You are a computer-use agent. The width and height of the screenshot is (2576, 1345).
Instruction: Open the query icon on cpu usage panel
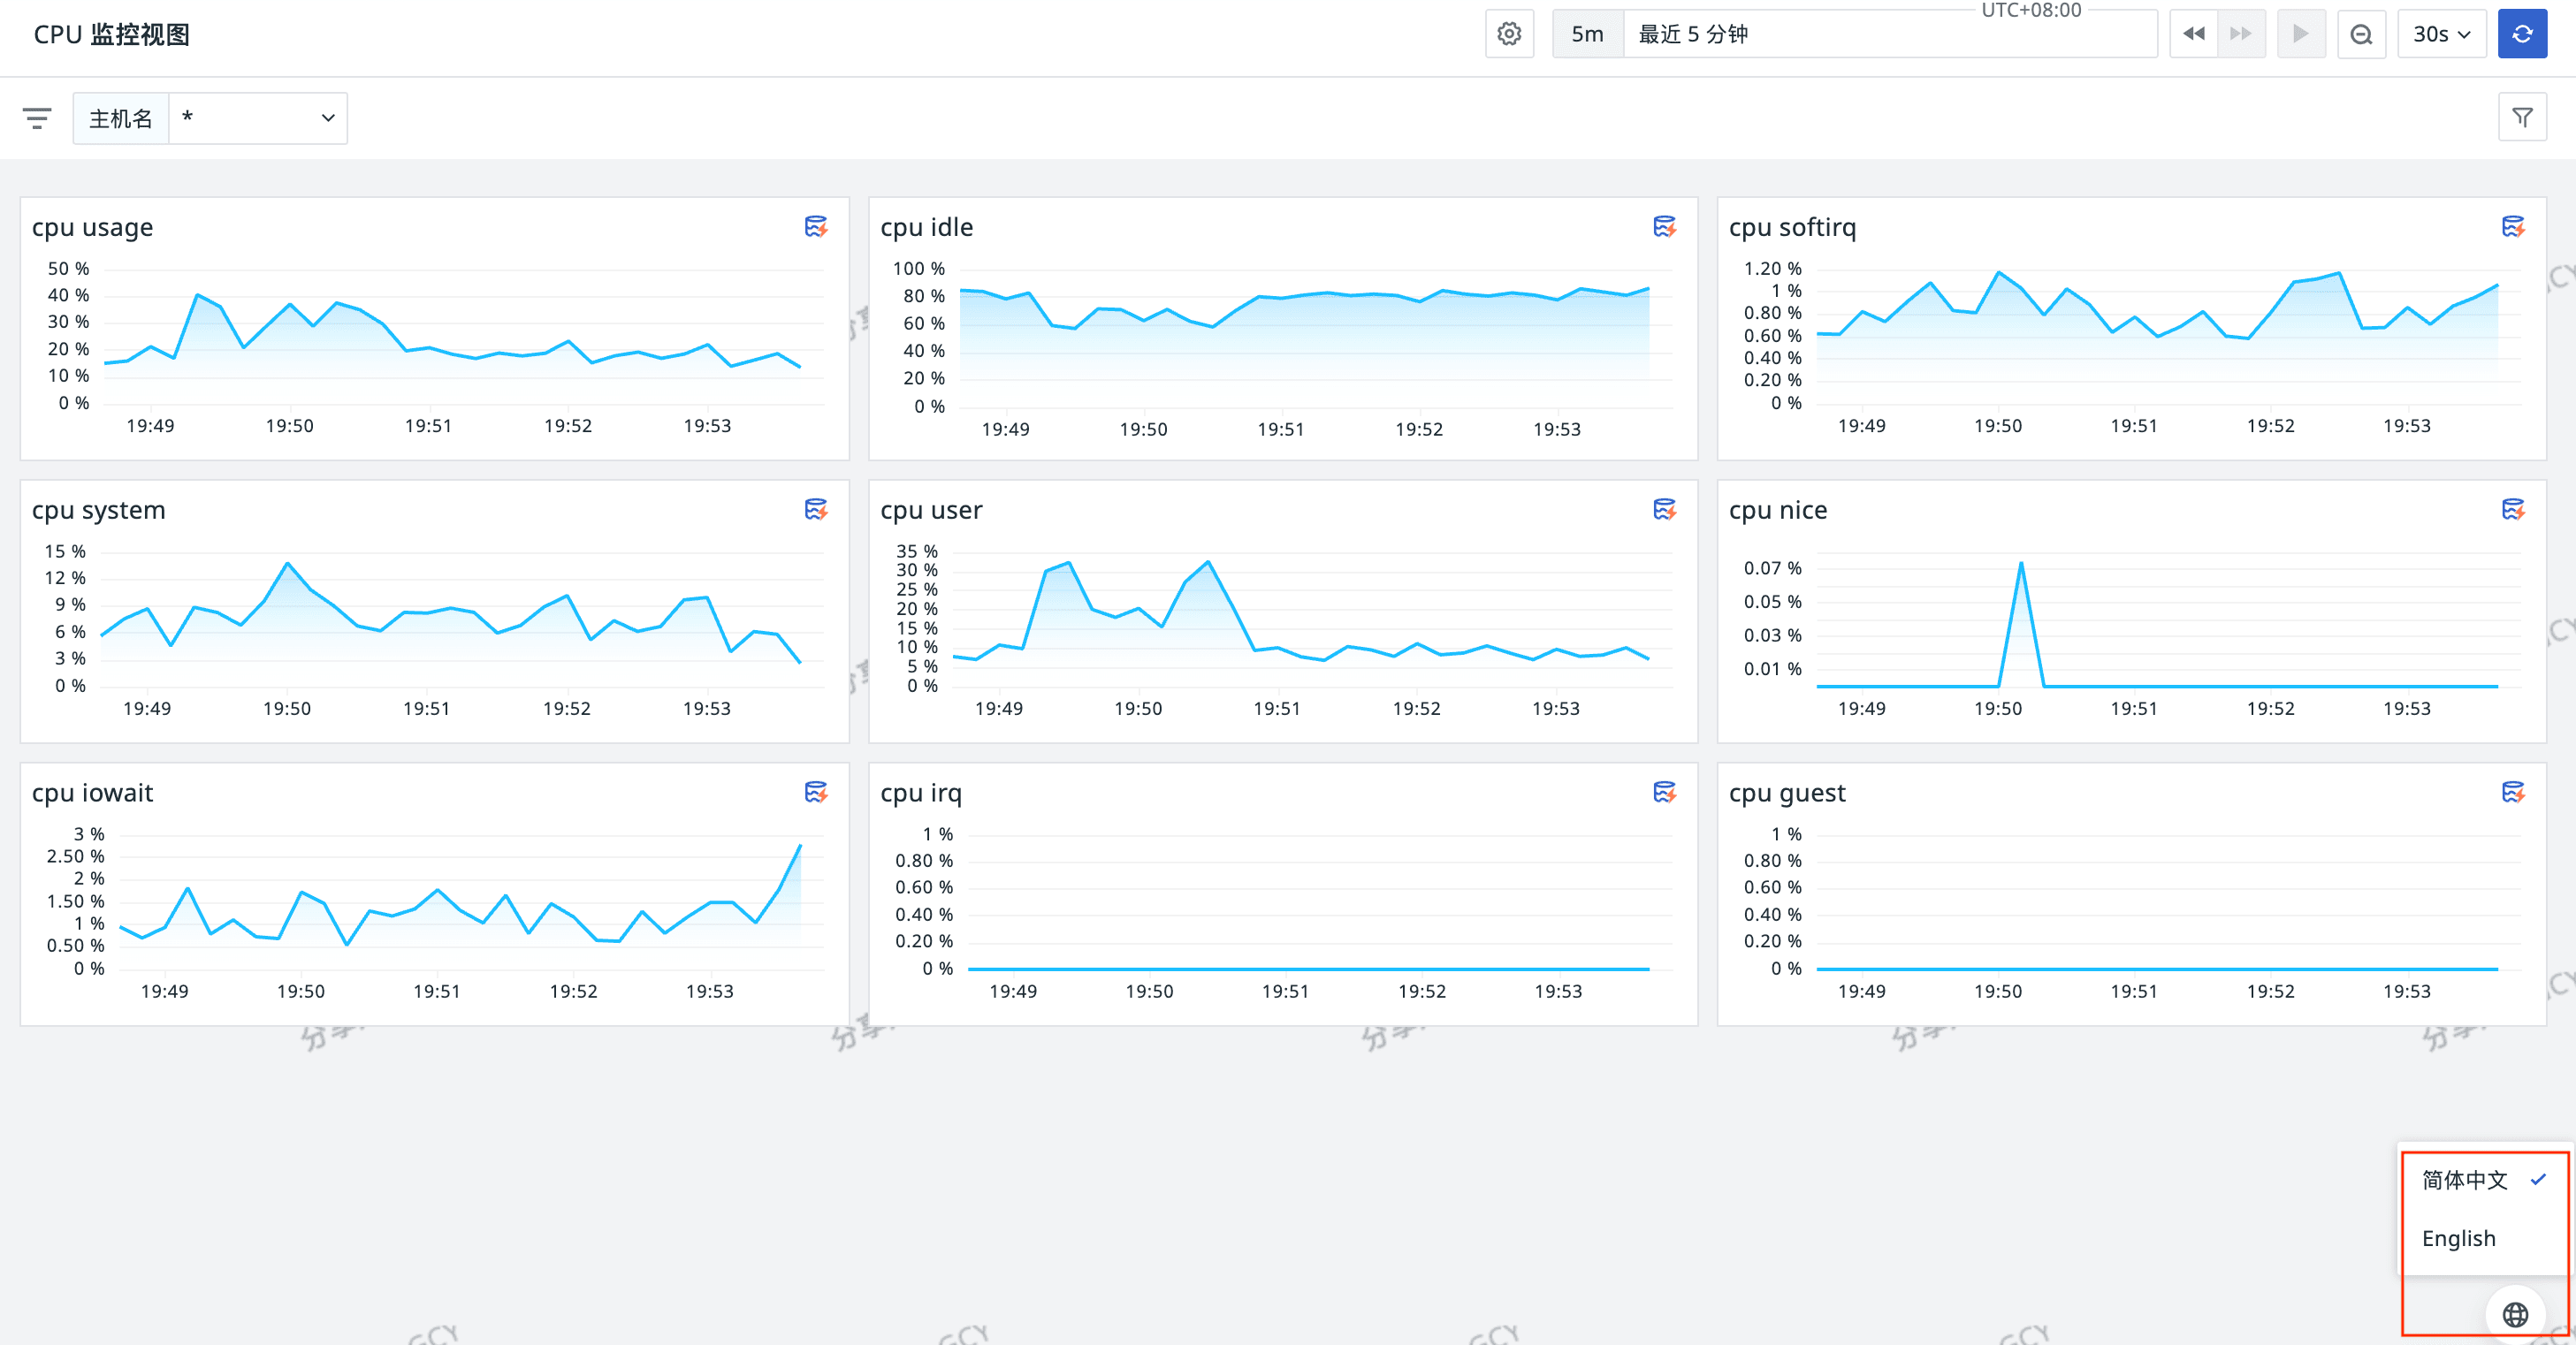point(816,227)
